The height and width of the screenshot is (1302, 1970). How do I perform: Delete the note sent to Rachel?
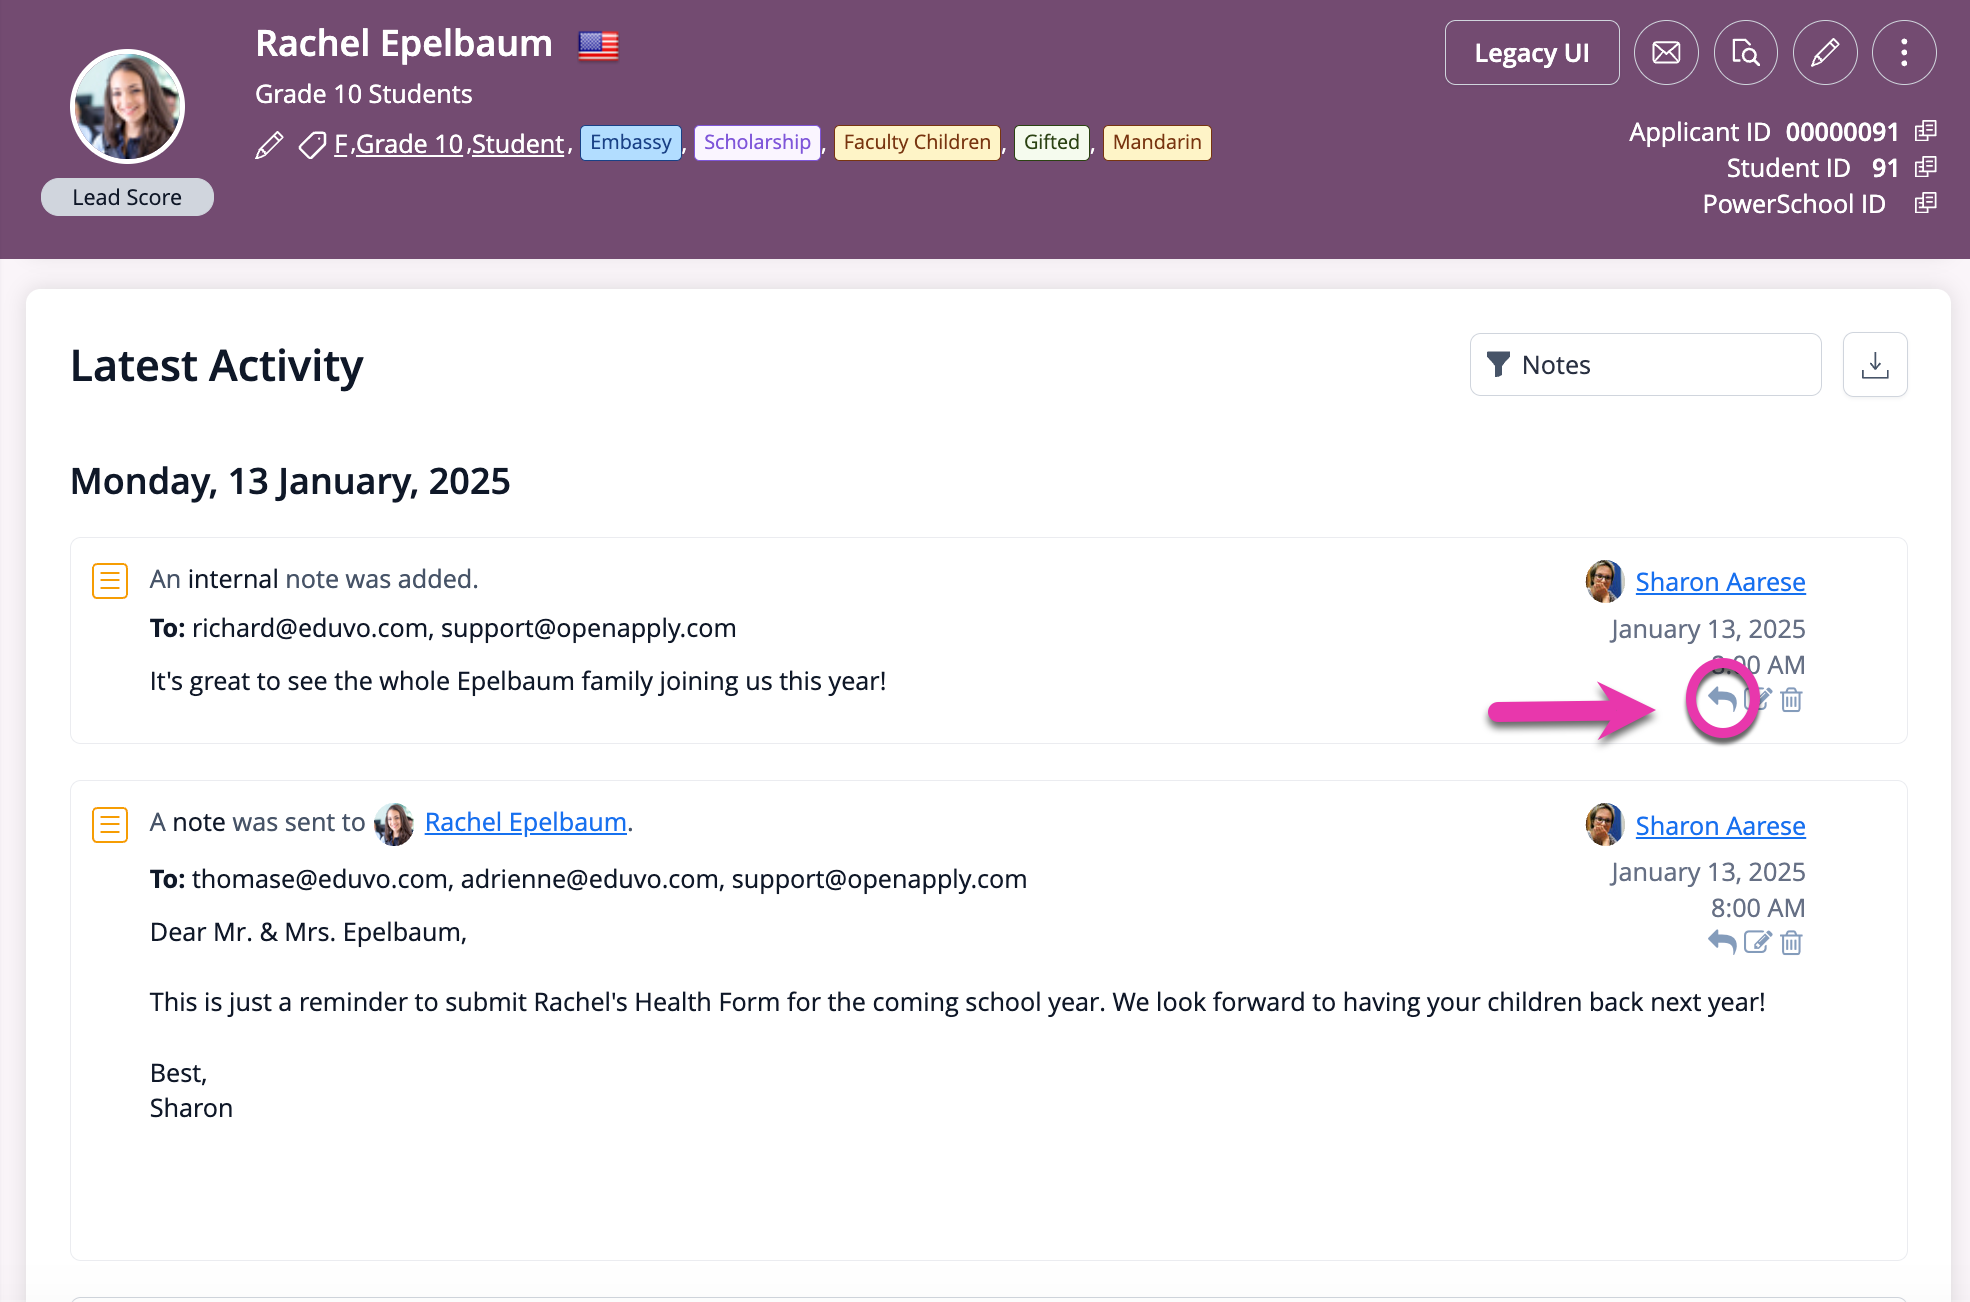(x=1791, y=942)
